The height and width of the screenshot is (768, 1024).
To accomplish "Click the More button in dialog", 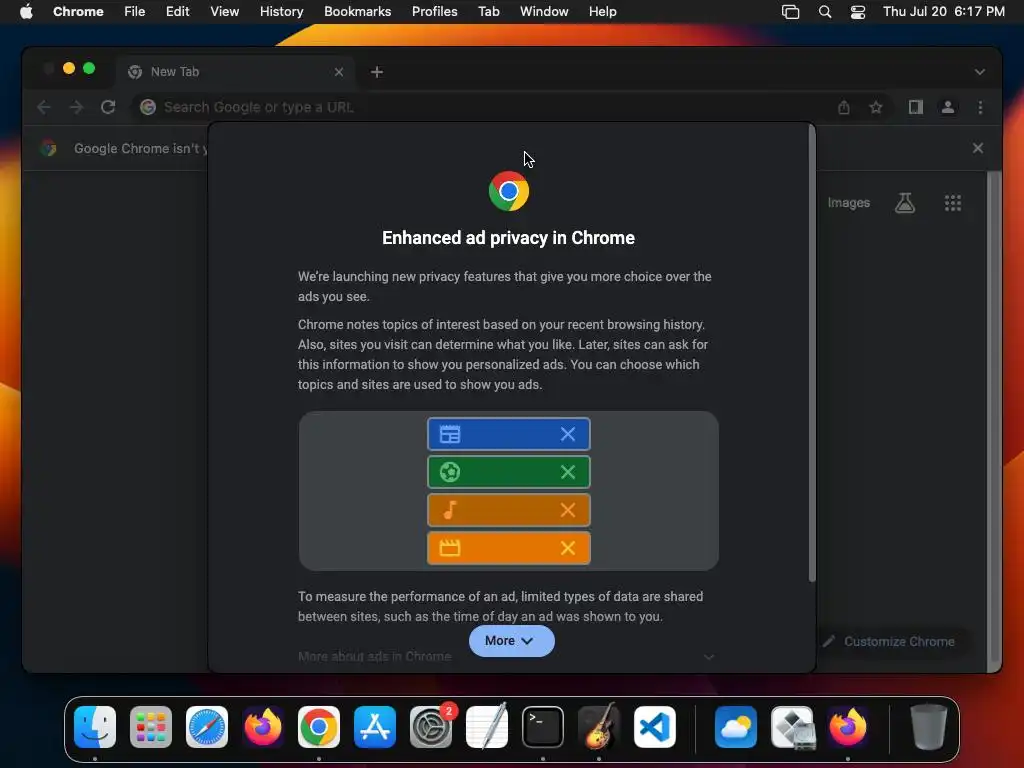I will (x=511, y=641).
